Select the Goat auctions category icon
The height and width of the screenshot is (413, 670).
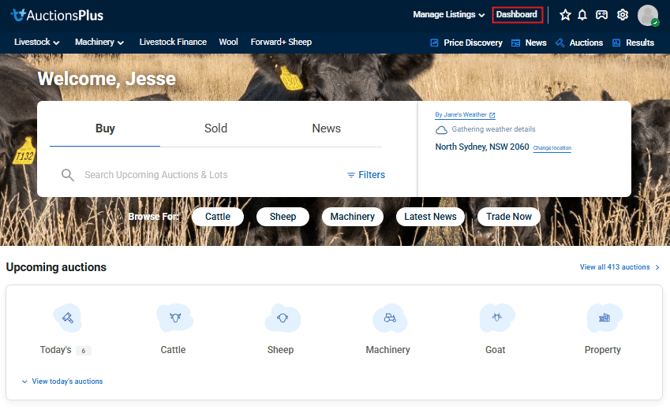[x=496, y=318]
